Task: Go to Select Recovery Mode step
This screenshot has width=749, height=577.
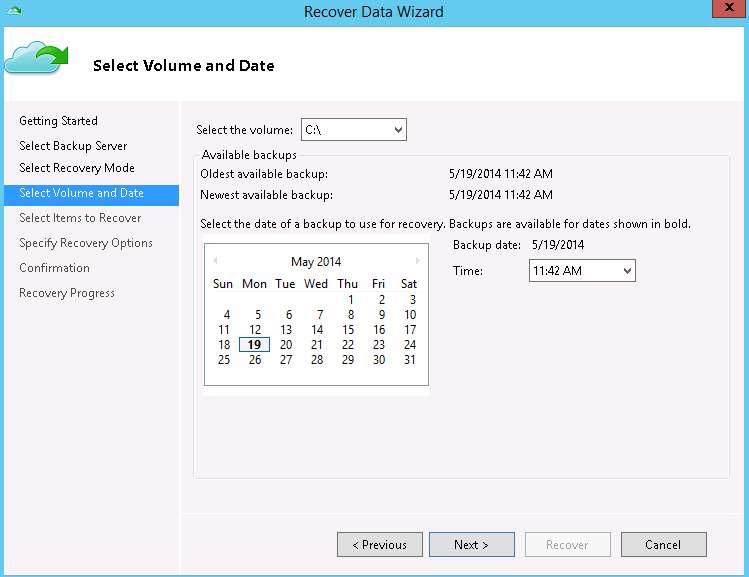Action: pyautogui.click(x=77, y=168)
